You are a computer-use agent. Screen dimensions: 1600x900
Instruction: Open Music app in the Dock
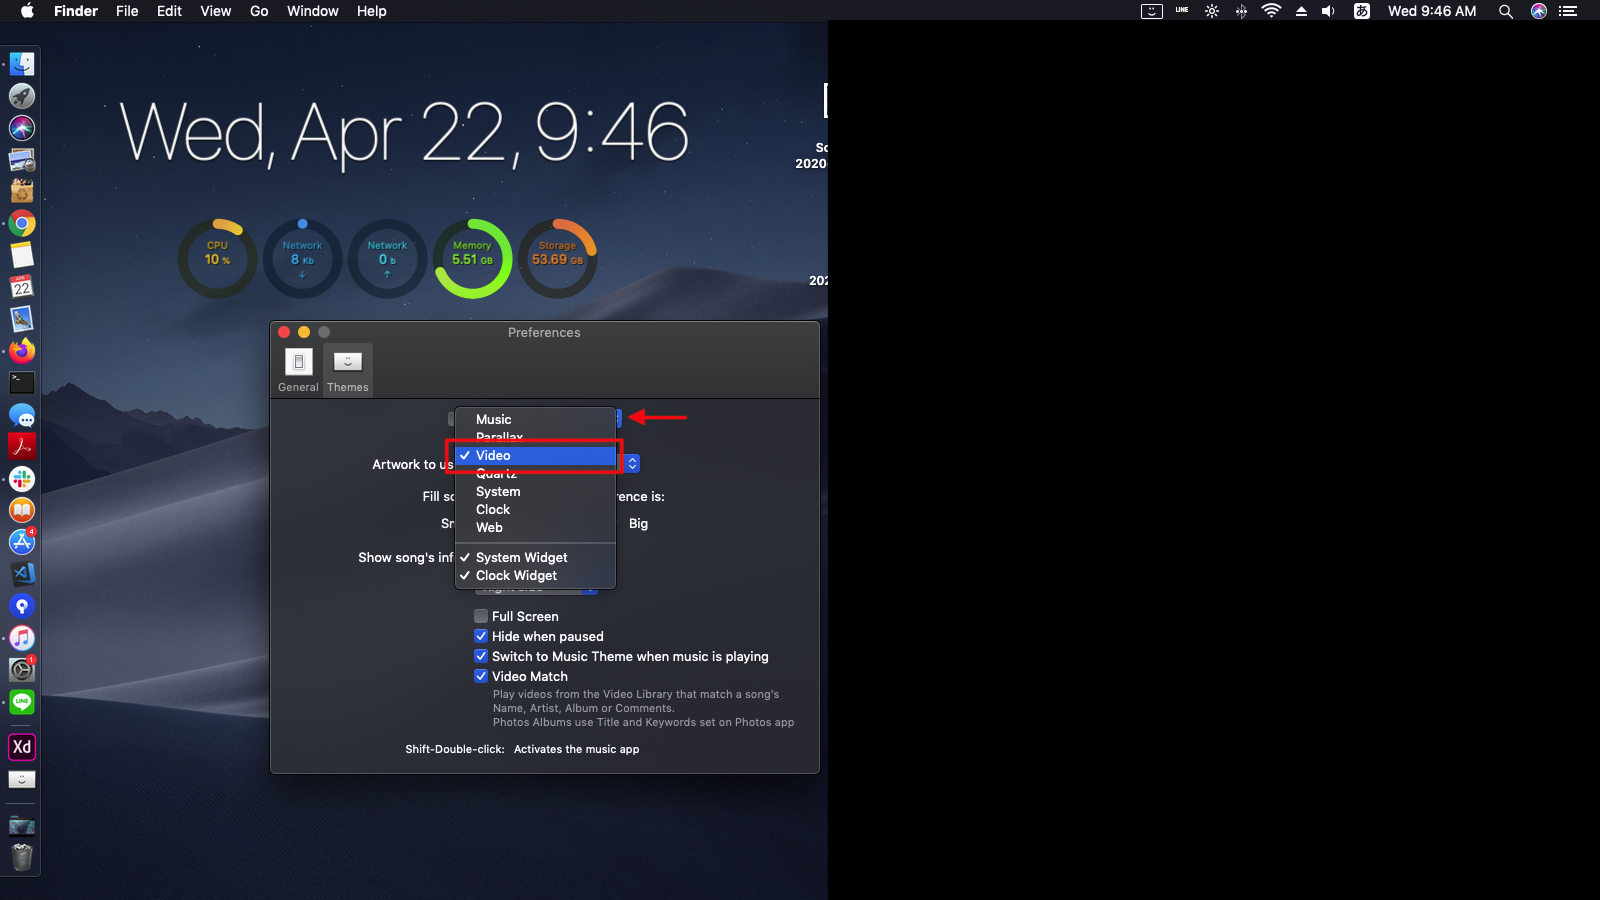[x=22, y=638]
